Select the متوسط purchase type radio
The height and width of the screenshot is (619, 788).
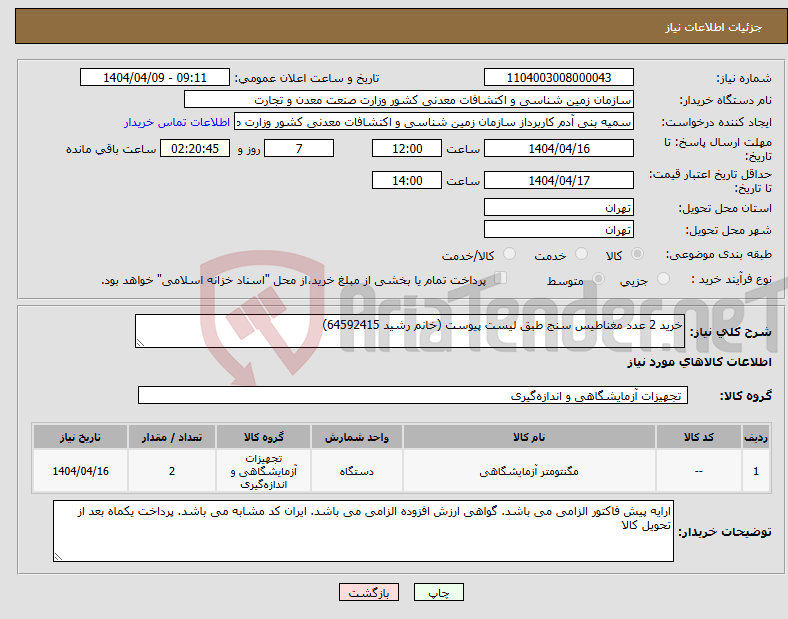pyautogui.click(x=598, y=279)
